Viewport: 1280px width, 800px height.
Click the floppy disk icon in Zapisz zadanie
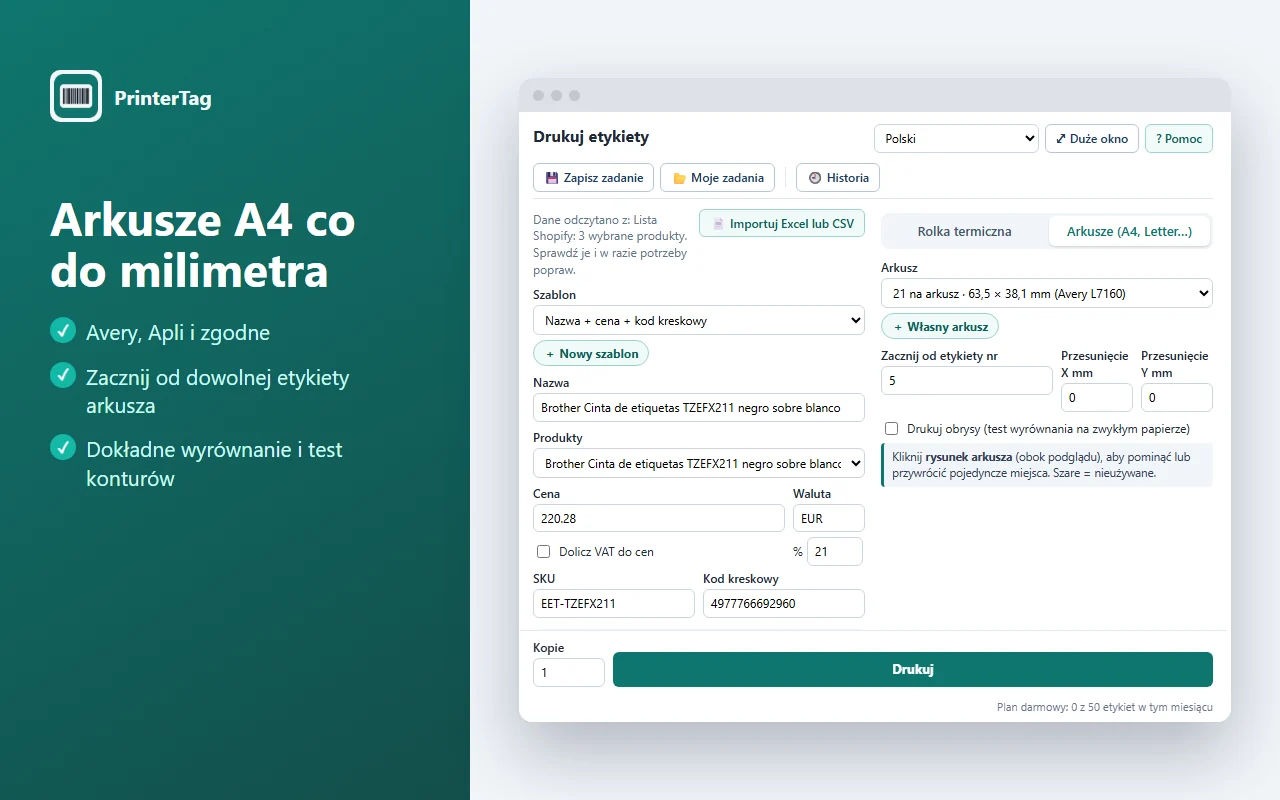tap(551, 178)
